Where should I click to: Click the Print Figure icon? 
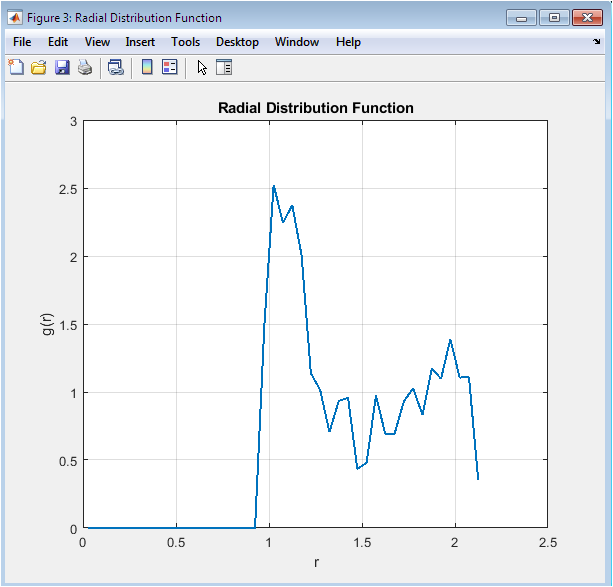[x=85, y=67]
